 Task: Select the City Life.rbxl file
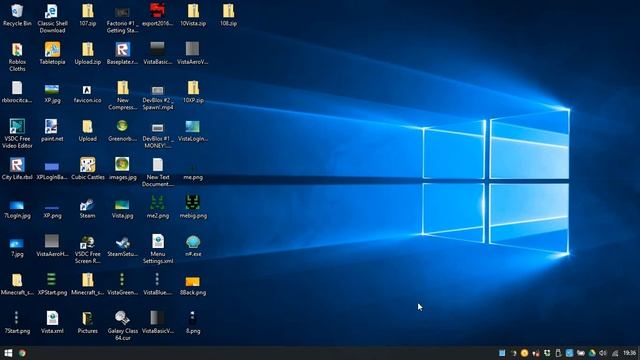pyautogui.click(x=17, y=169)
